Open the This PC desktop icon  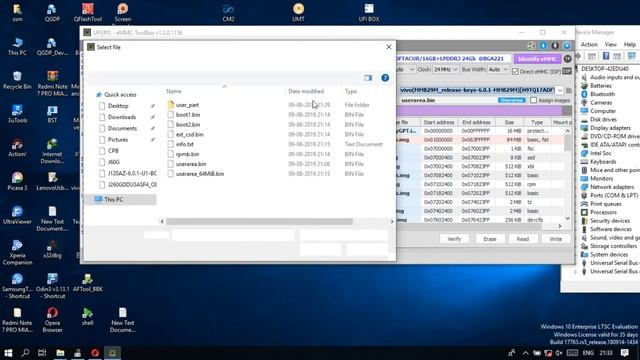(x=17, y=46)
